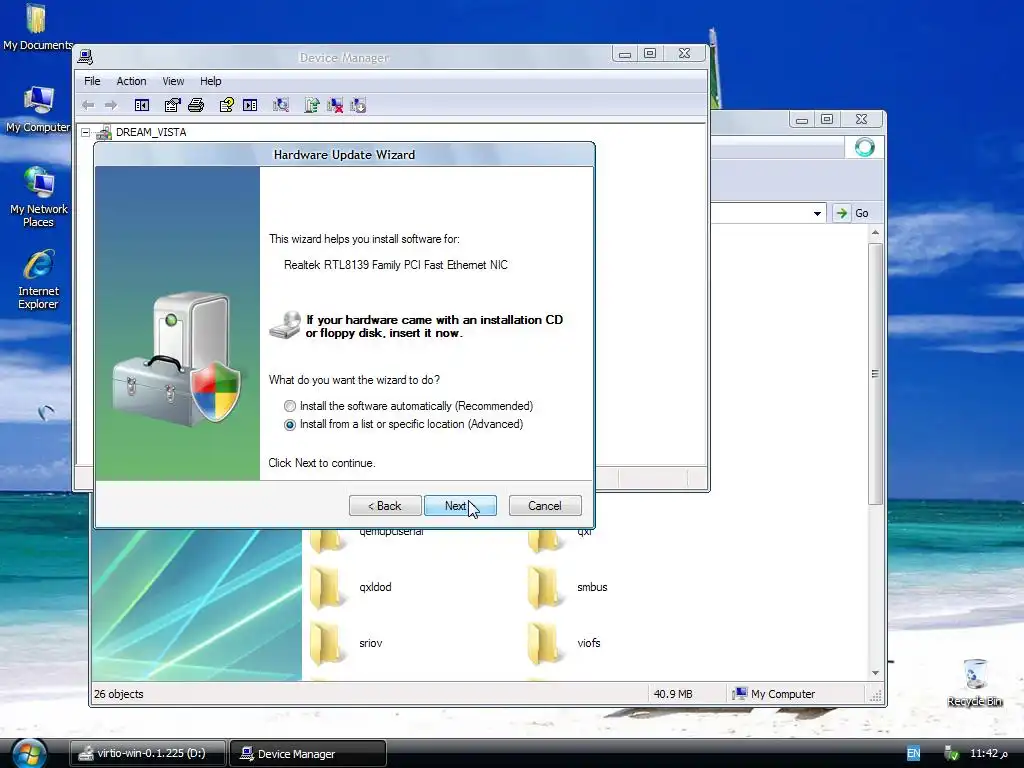Collapse the DREAM_VISTA tree node
The height and width of the screenshot is (768, 1024).
86,133
